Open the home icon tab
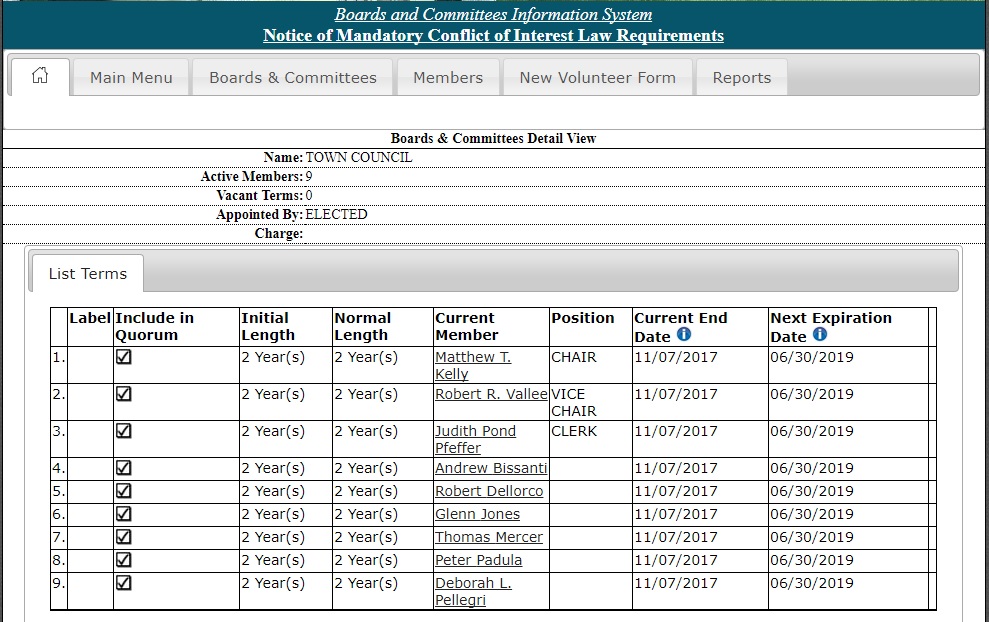 click(40, 76)
